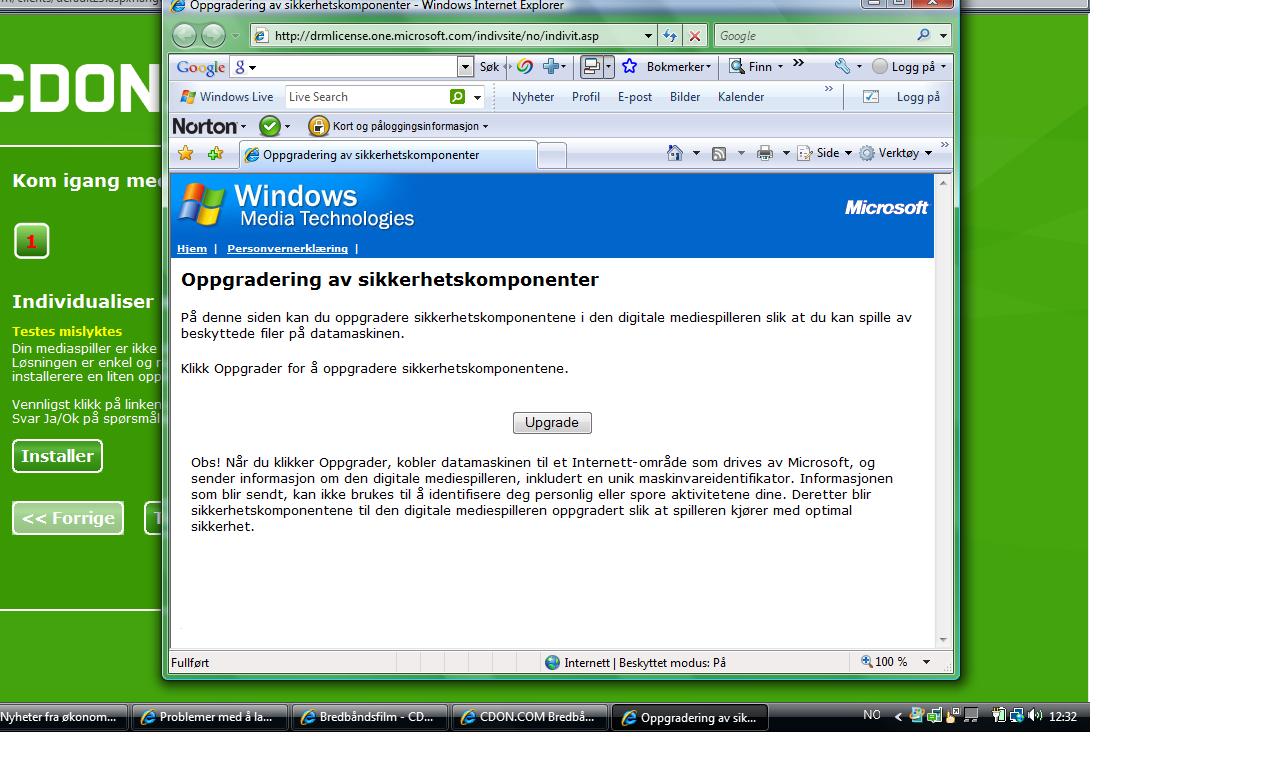
Task: Click the Finn search icon on the Google toolbar
Action: (x=737, y=67)
